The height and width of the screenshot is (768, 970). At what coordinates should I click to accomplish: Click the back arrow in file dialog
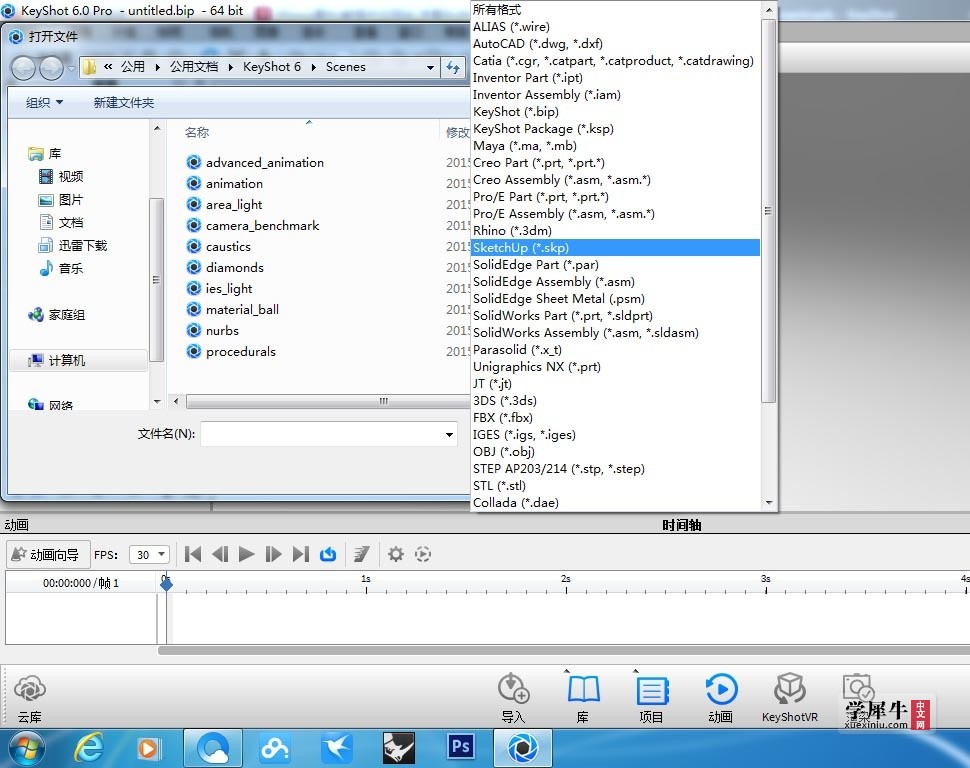(x=24, y=68)
